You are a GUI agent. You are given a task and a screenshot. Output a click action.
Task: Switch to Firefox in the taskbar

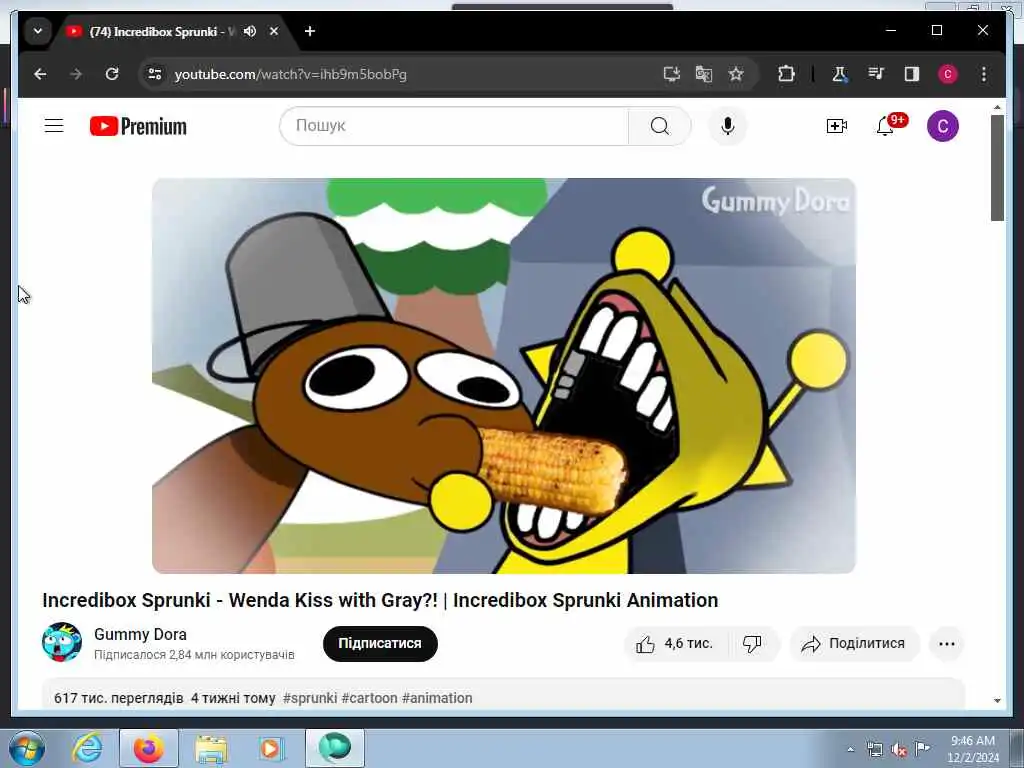(149, 748)
